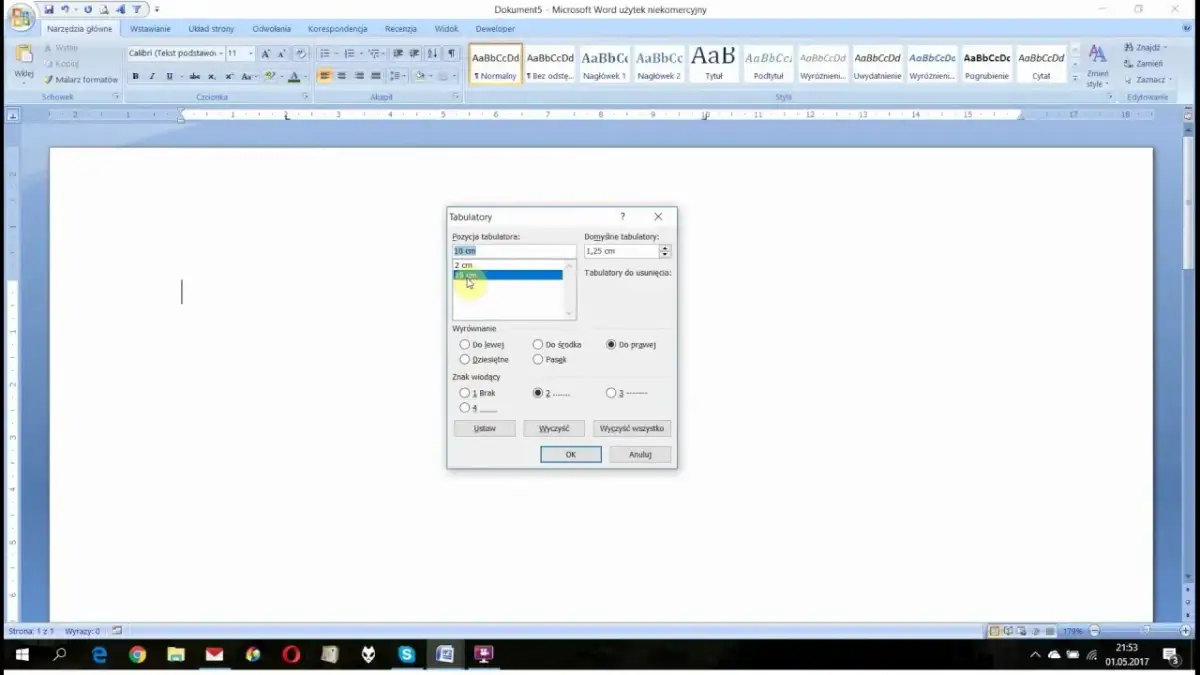1200x675 pixels.
Task: Select the Do lewej alignment option
Action: tap(465, 345)
